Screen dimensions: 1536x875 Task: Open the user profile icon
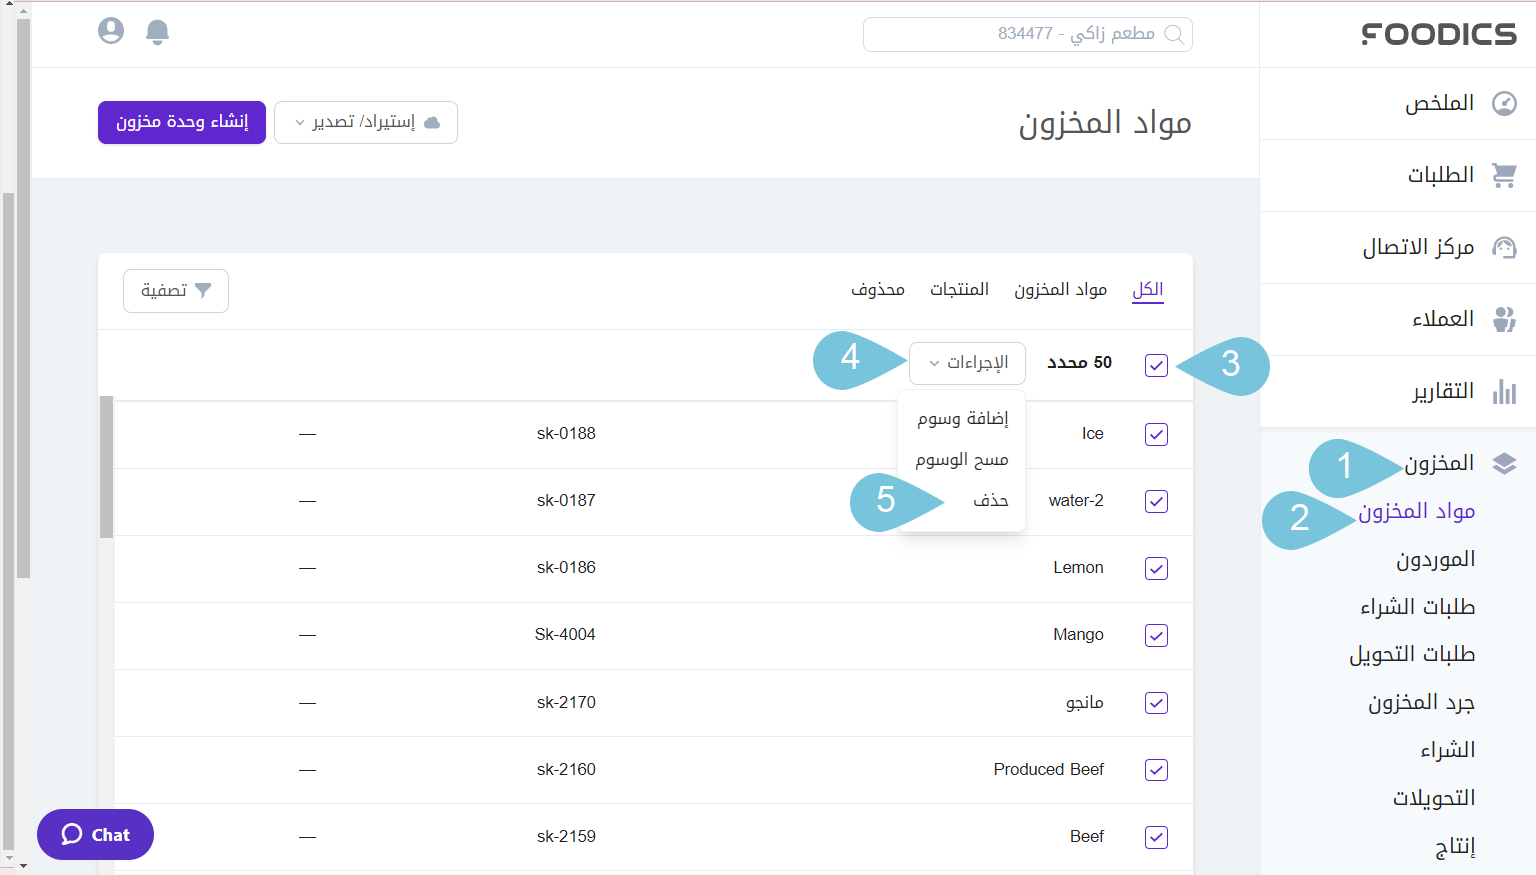pos(111,31)
